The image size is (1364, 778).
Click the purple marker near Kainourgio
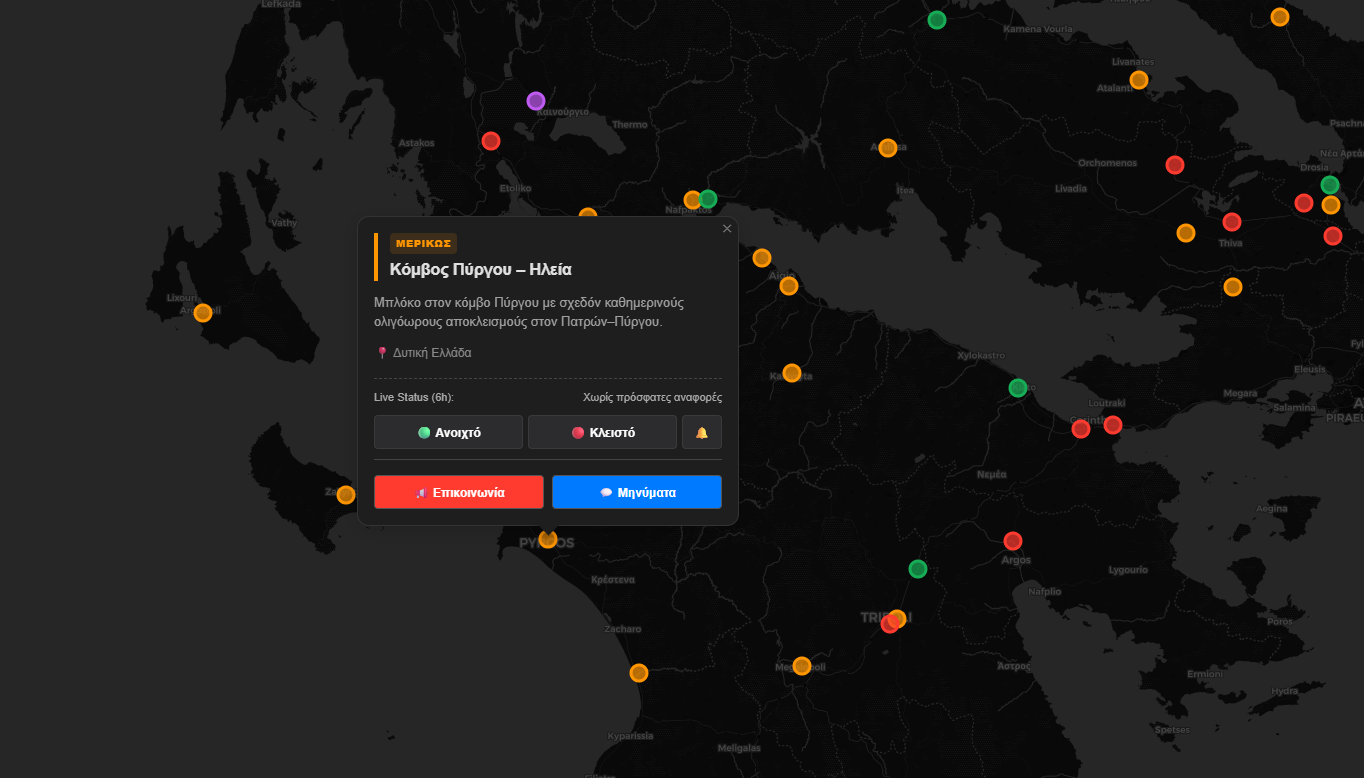click(536, 101)
